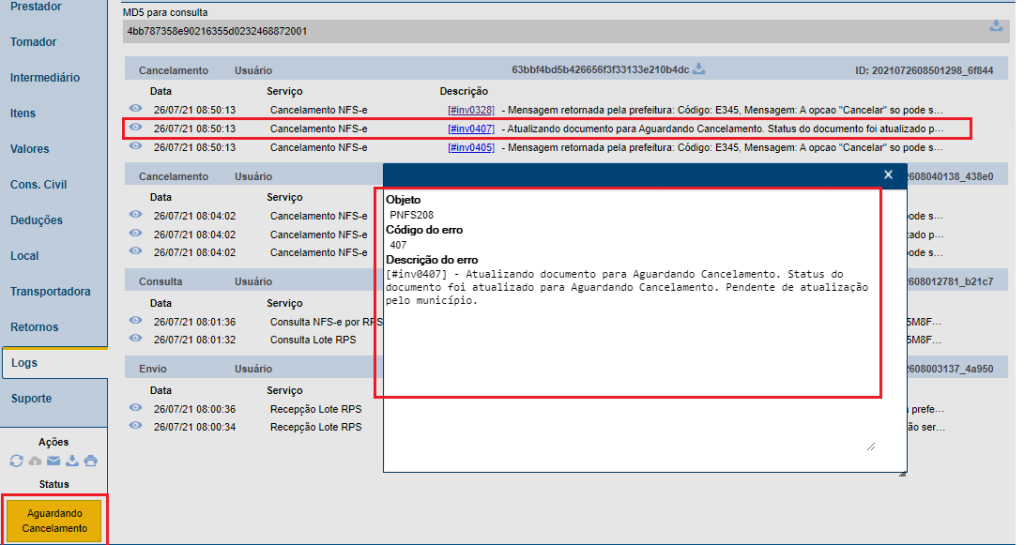1024x545 pixels.
Task: Select the Deduções sidebar tab
Action: [x=36, y=220]
